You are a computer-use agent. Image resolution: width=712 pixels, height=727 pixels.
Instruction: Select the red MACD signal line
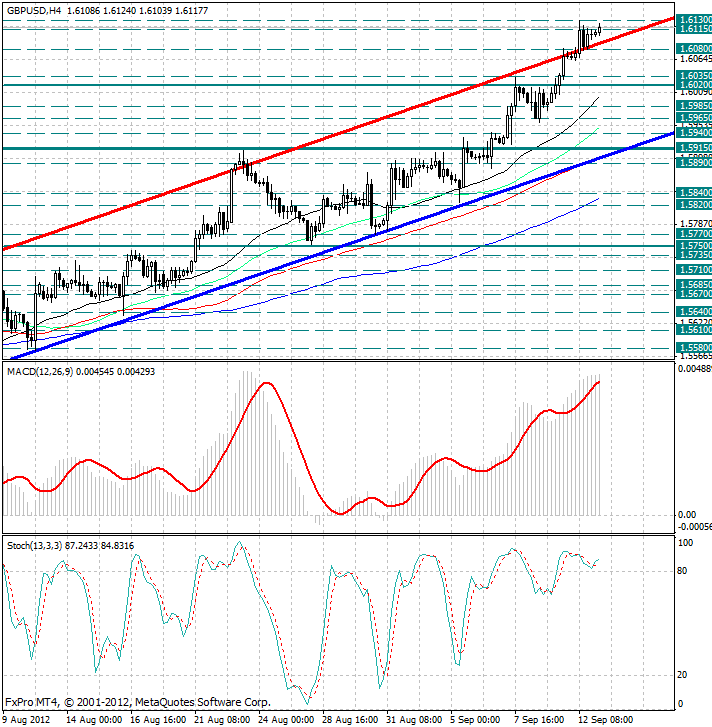coord(301,448)
